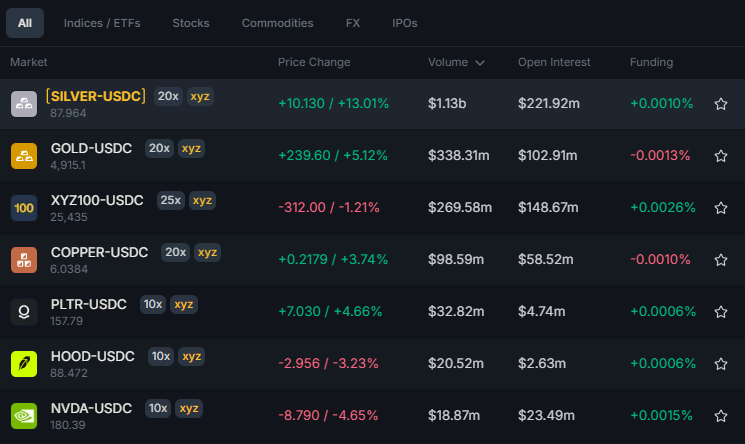This screenshot has width=745, height=444.
Task: Favorite NVDA-USDC with its star
Action: click(721, 416)
